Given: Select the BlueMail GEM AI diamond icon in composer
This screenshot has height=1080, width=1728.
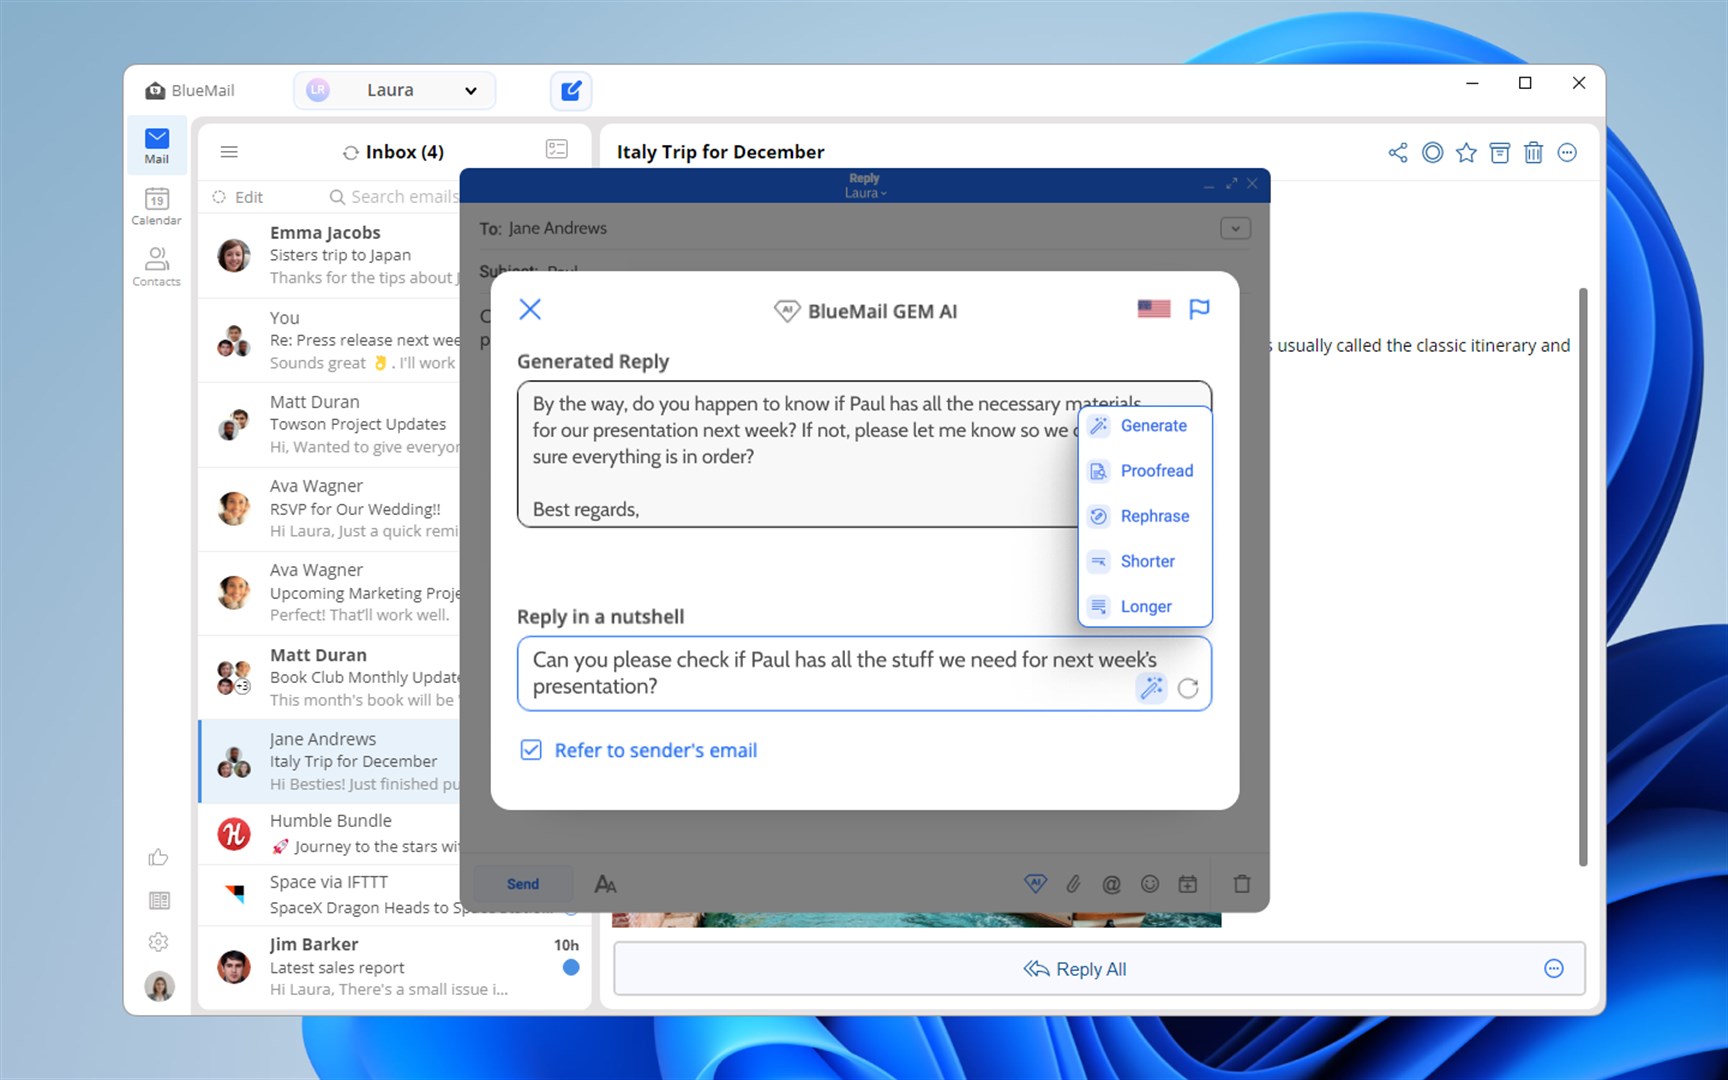Looking at the screenshot, I should 1036,884.
